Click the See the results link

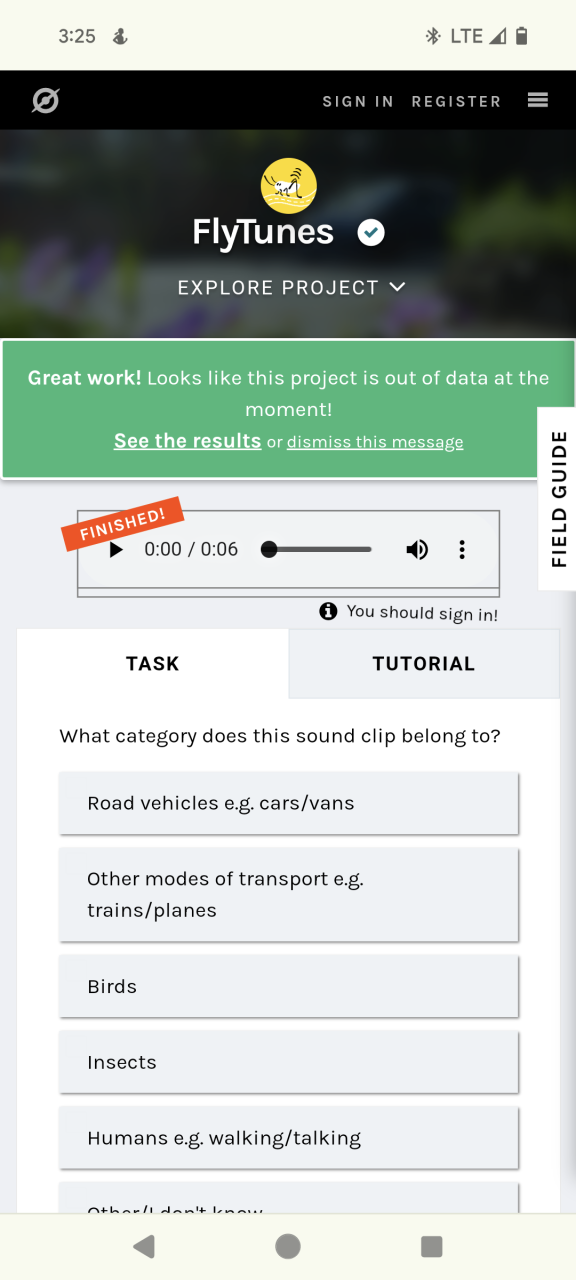pos(187,441)
